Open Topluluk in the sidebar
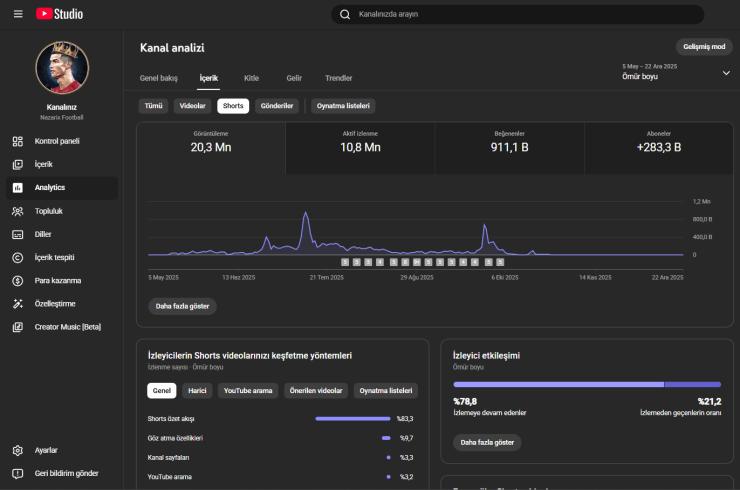This screenshot has height=490, width=740. (x=49, y=211)
